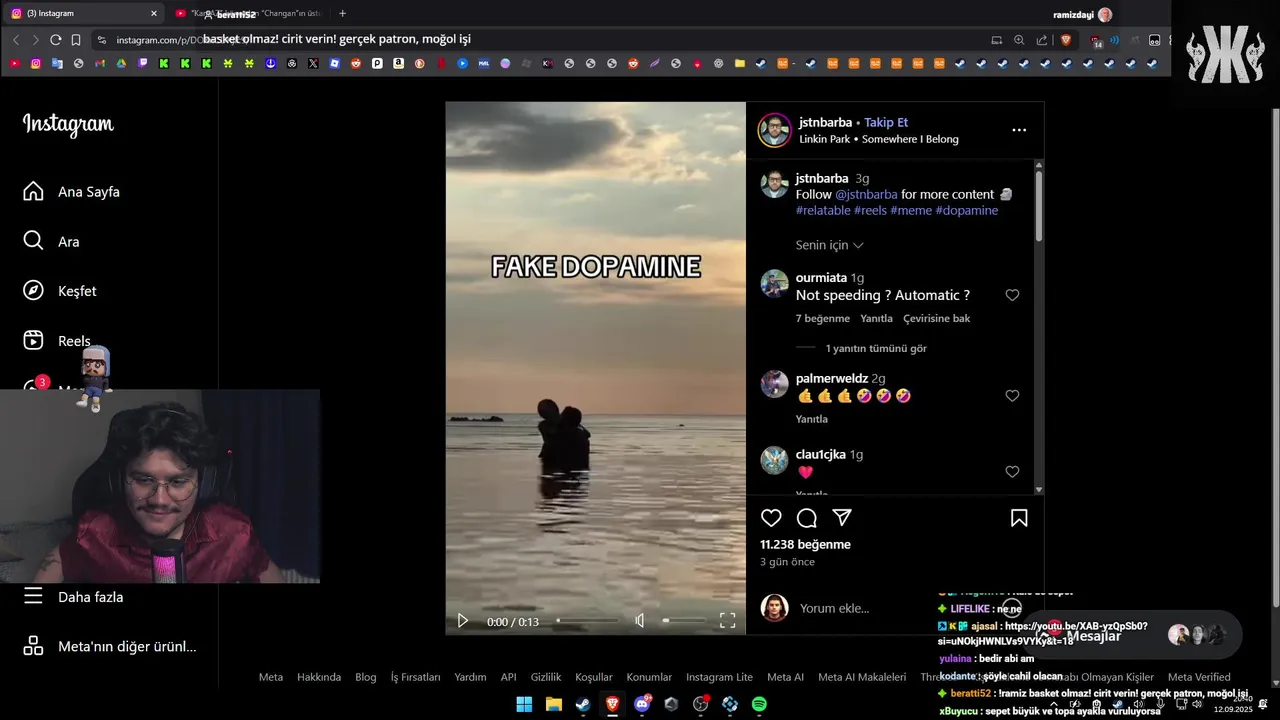The image size is (1280, 720).
Task: Open the İş Fırsatları footer link
Action: (x=415, y=677)
